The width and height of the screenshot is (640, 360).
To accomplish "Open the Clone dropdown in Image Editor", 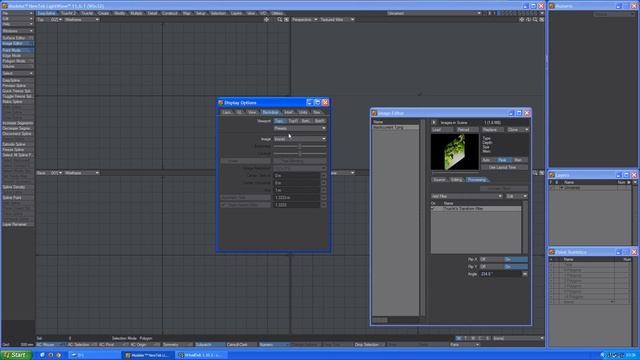I will coord(518,130).
